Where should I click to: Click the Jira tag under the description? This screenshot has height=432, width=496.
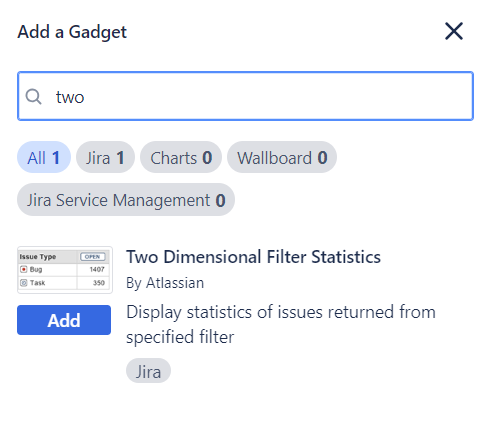tap(148, 371)
